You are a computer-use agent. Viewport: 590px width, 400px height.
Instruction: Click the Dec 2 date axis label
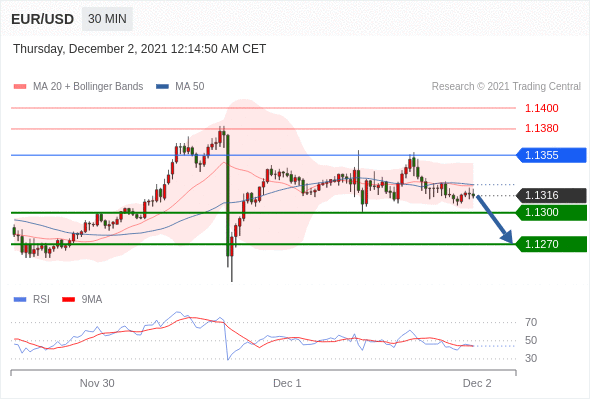(477, 383)
